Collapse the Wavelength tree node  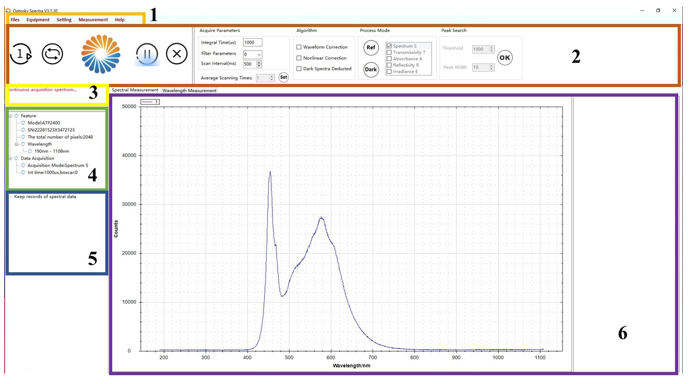(17, 144)
